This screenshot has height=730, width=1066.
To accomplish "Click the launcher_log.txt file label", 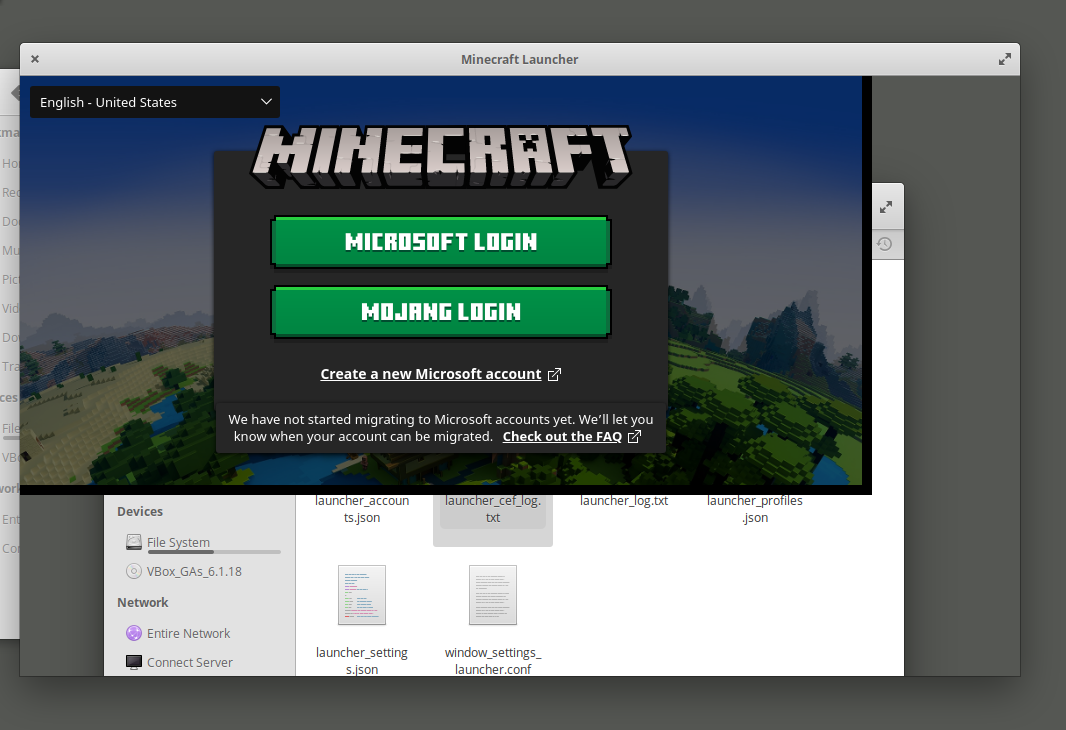I will [624, 501].
